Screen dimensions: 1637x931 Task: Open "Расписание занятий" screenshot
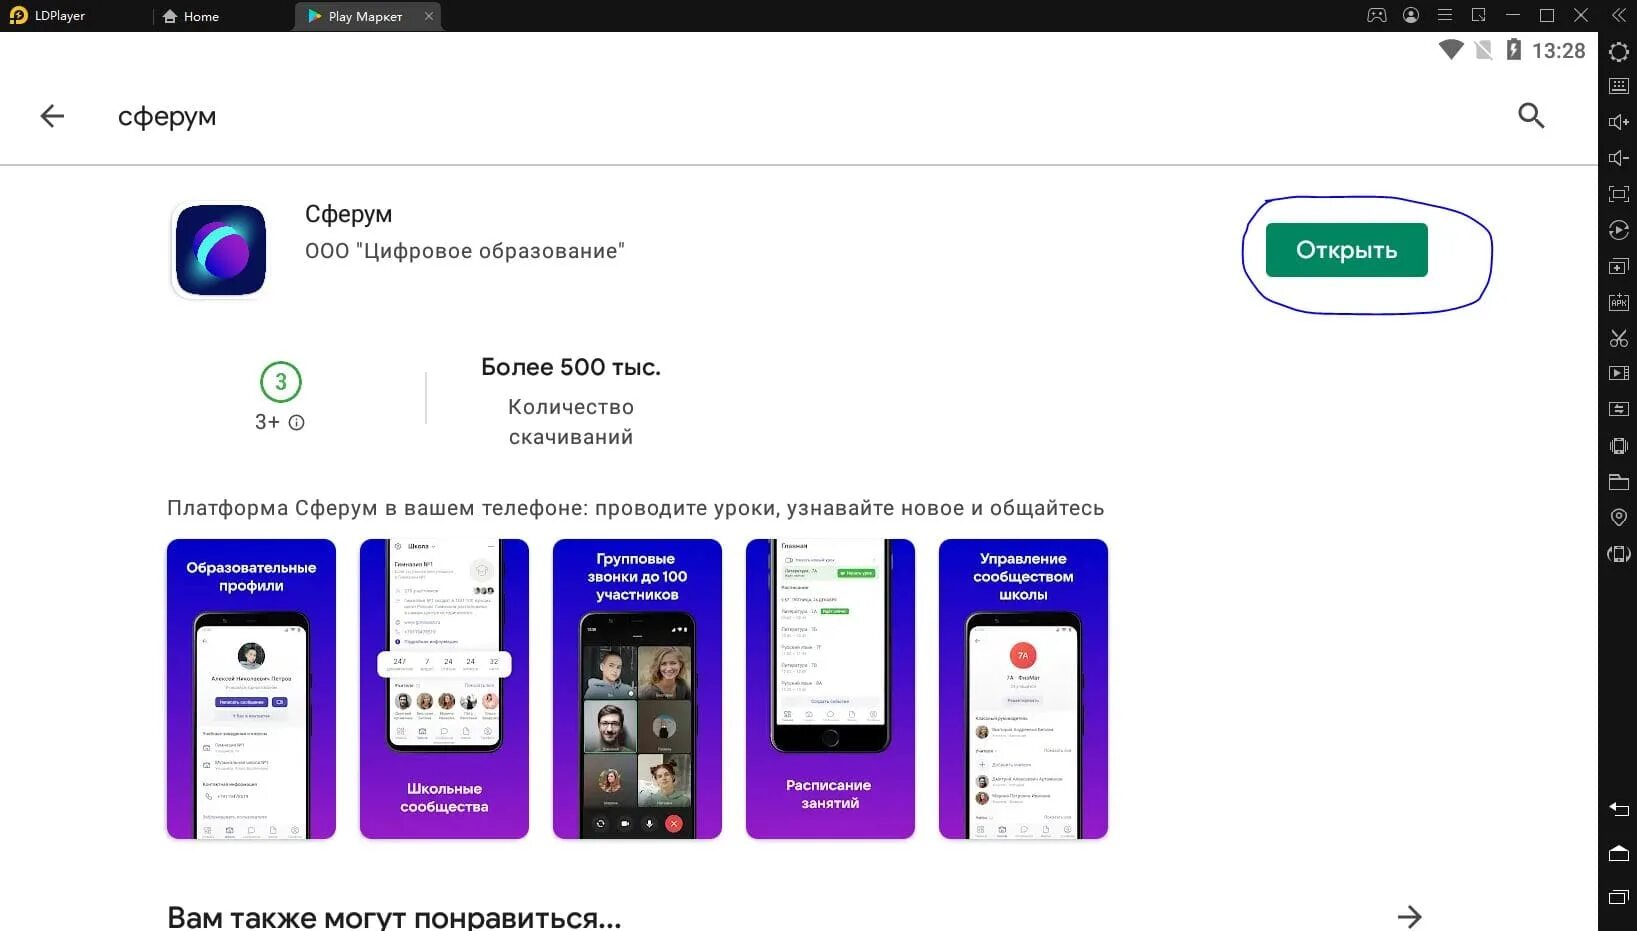(830, 689)
